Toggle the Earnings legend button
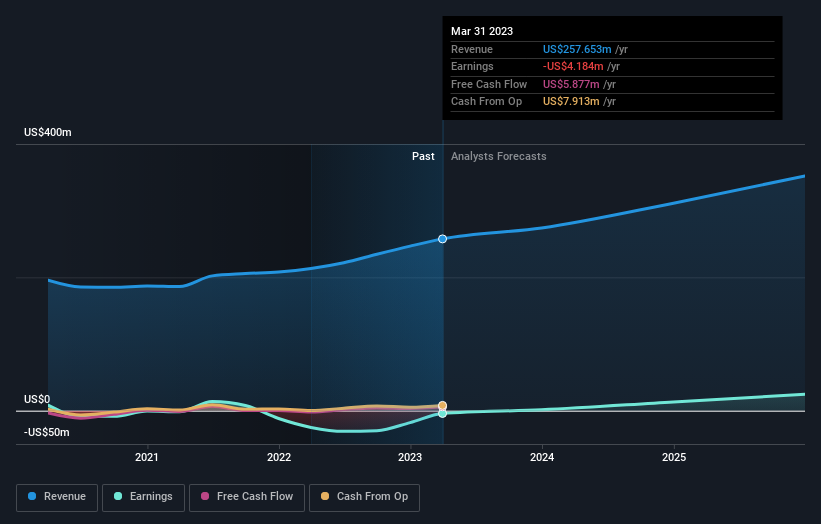The height and width of the screenshot is (524, 821). click(x=143, y=497)
